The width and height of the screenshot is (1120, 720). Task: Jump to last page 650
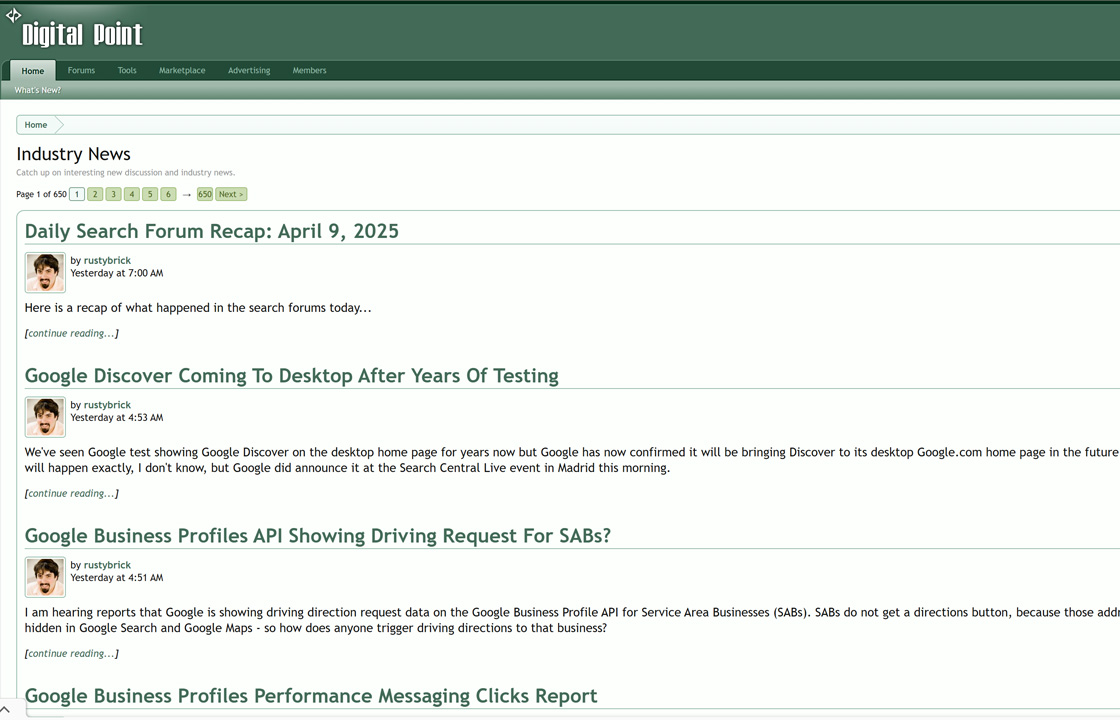tap(205, 194)
